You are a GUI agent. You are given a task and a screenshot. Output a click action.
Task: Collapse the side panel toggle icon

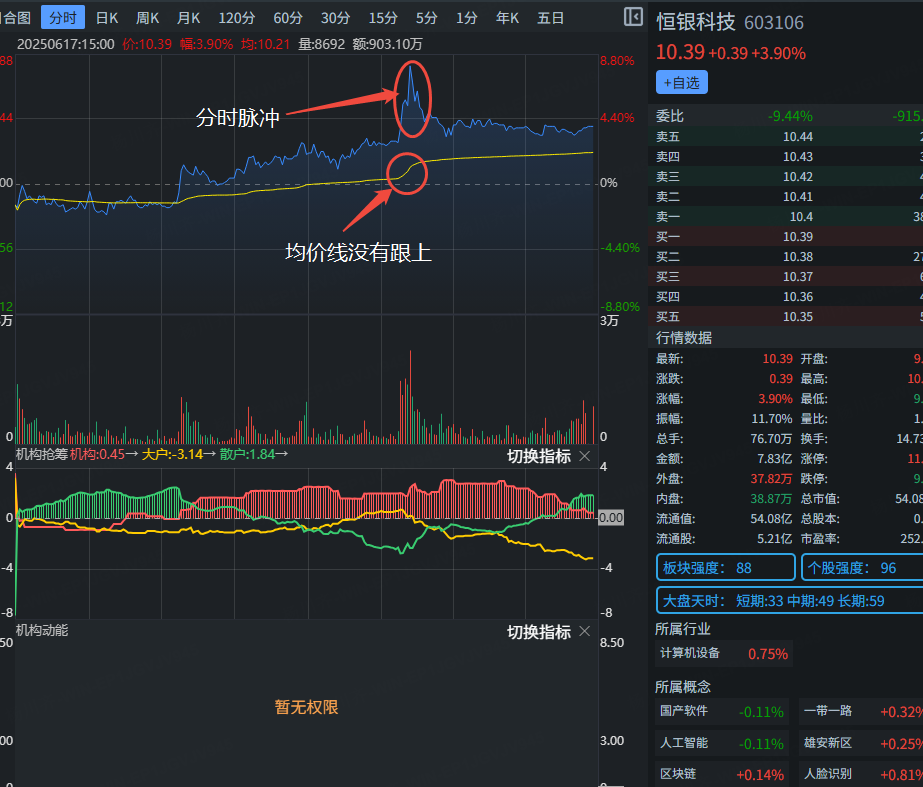pos(632,17)
